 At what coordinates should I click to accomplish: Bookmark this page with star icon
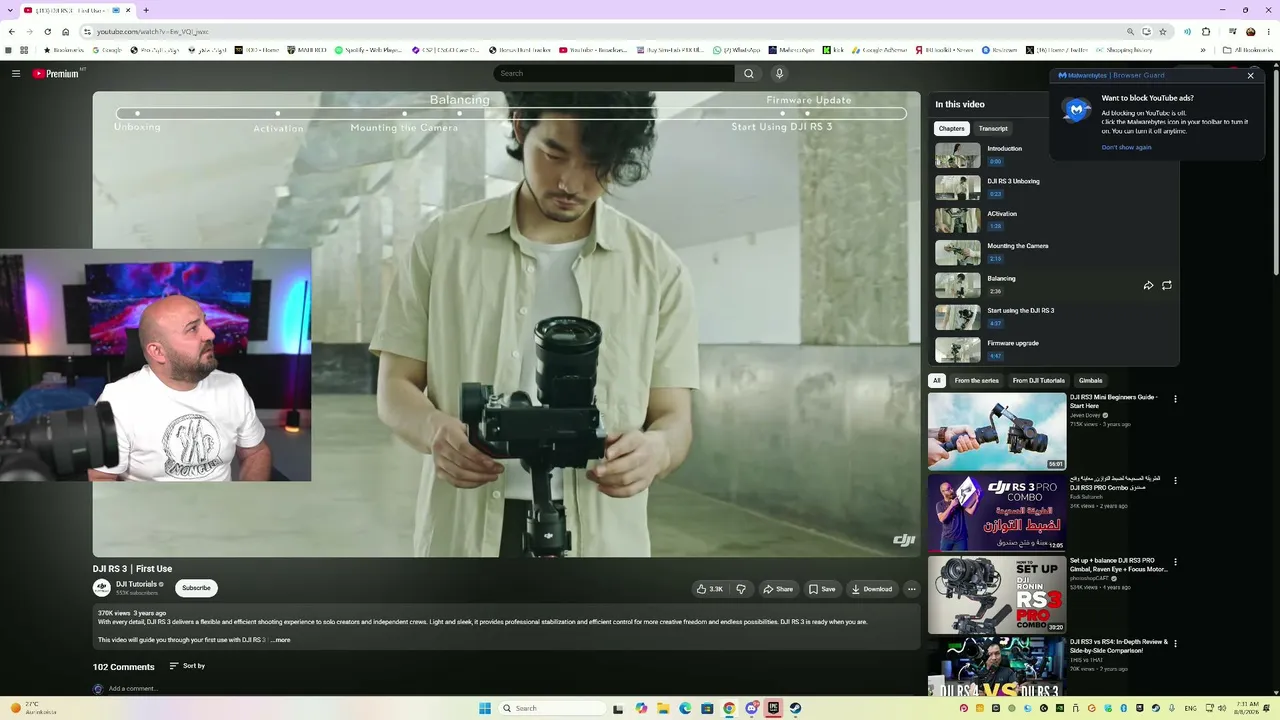[1163, 32]
